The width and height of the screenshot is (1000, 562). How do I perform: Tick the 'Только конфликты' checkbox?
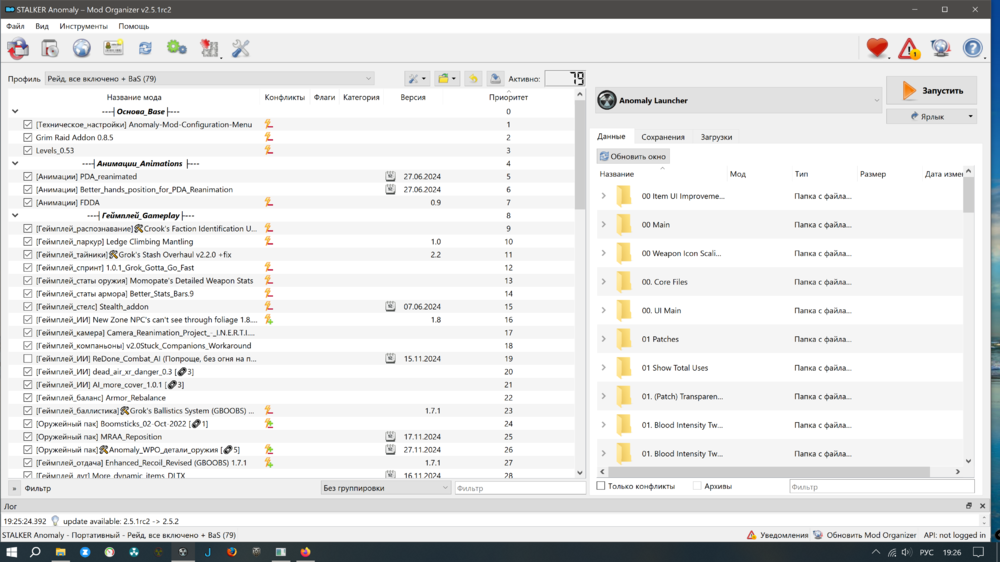tap(601, 486)
